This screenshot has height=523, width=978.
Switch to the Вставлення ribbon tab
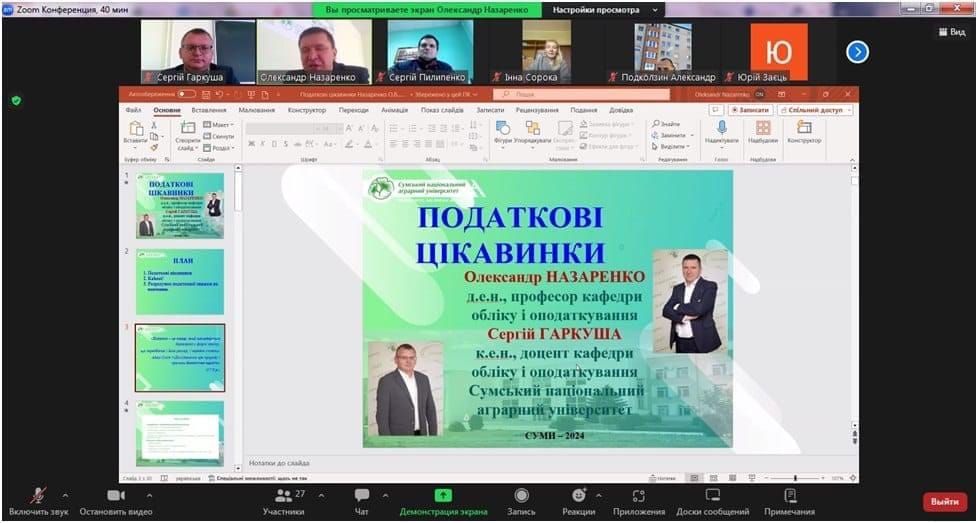(x=209, y=110)
